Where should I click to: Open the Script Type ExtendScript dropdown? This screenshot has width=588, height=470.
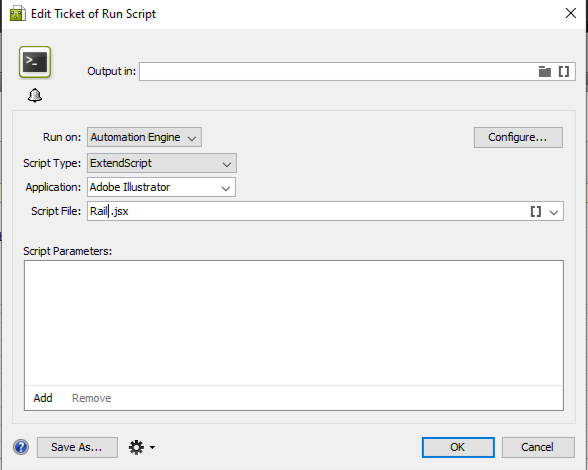162,163
